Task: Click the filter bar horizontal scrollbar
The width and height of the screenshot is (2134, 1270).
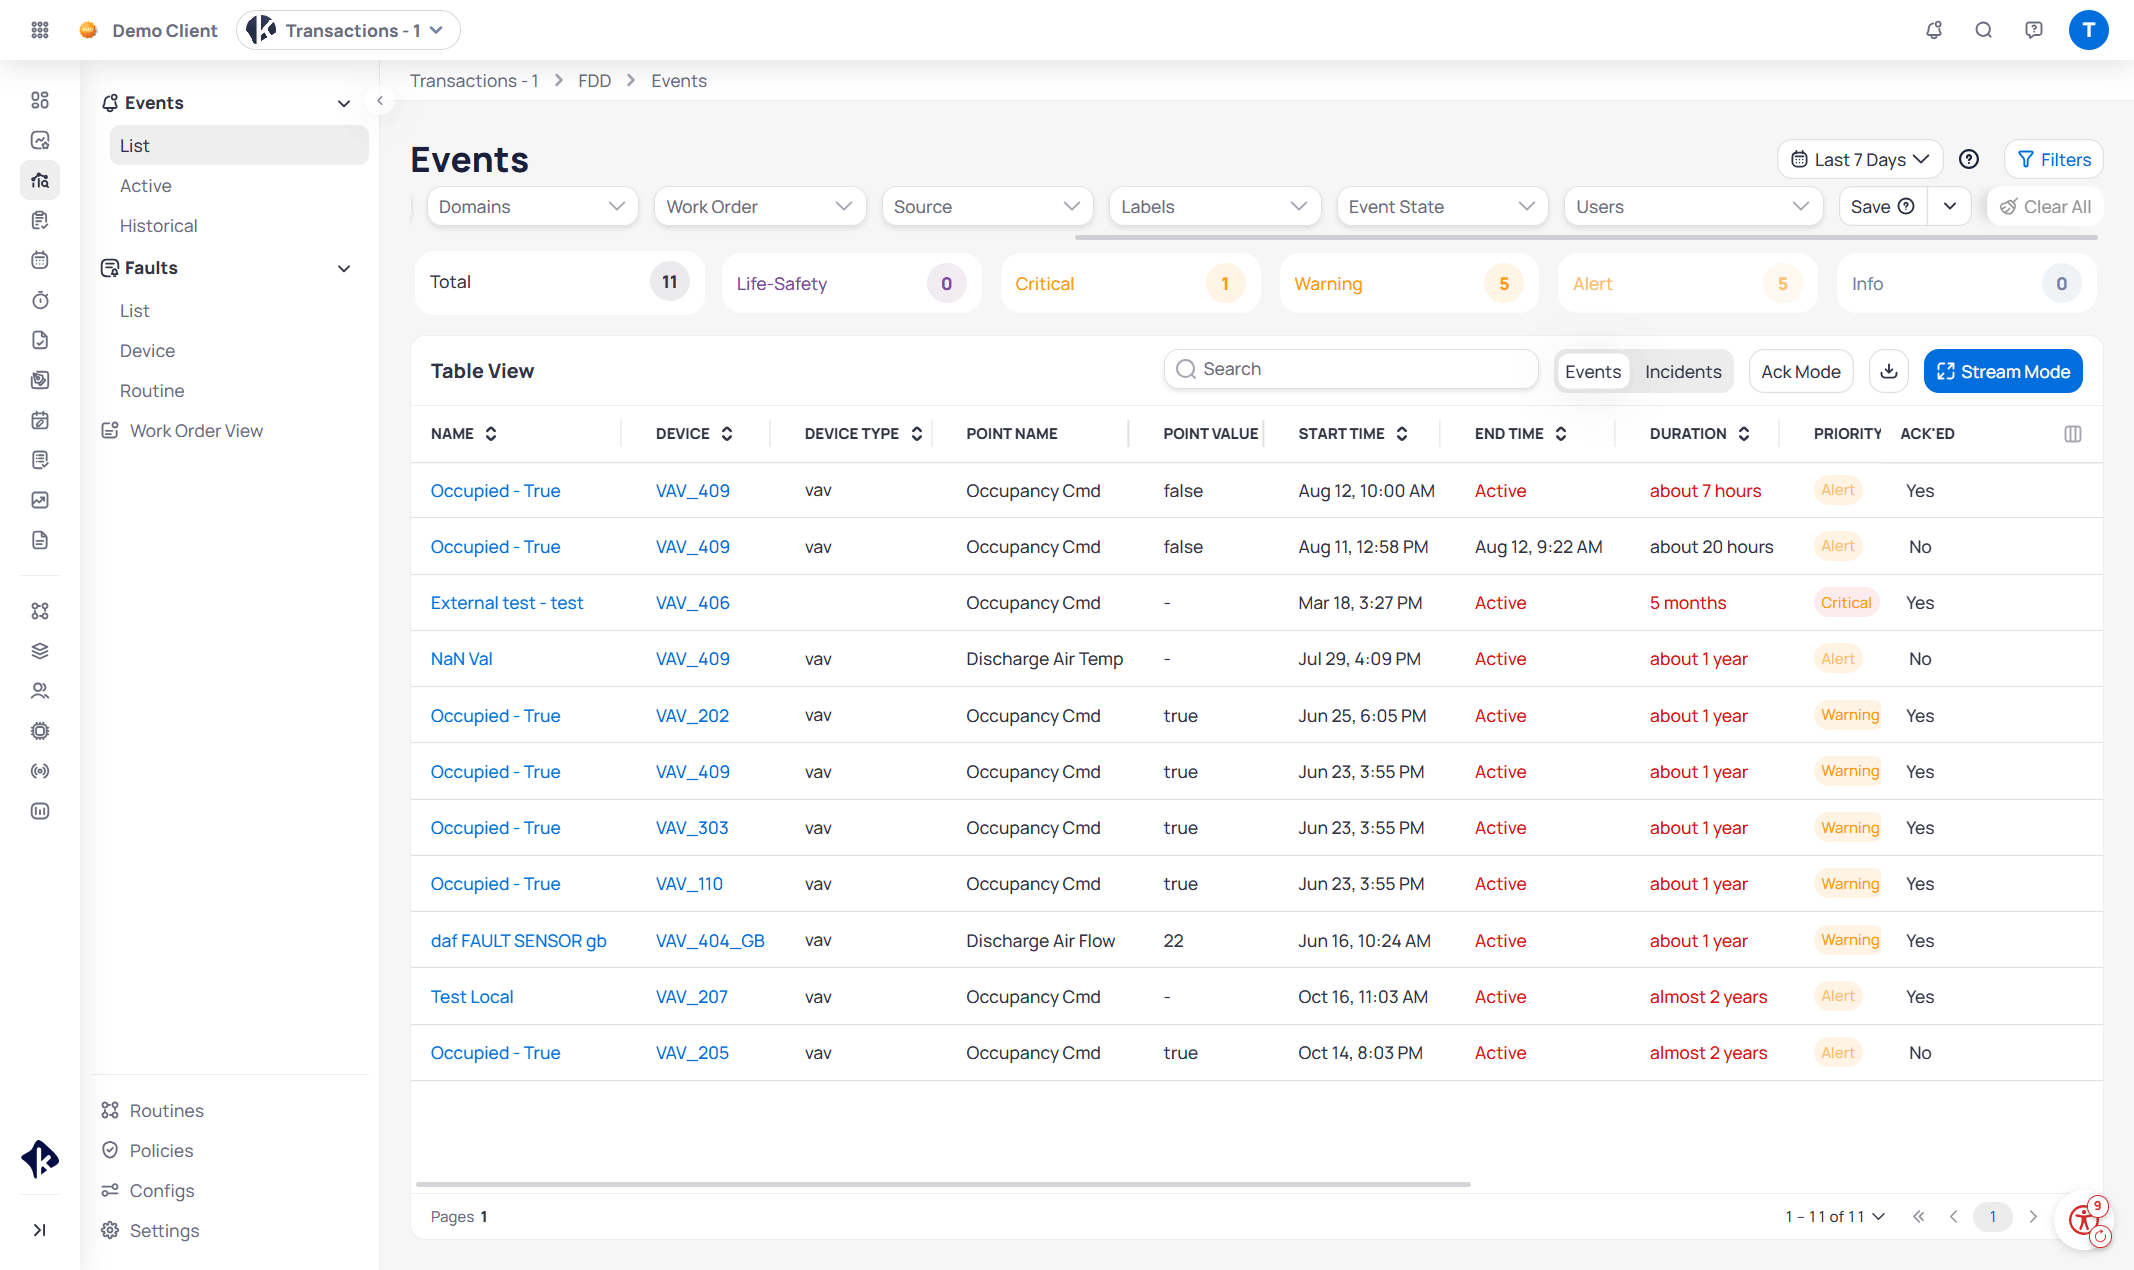Action: (1586, 238)
